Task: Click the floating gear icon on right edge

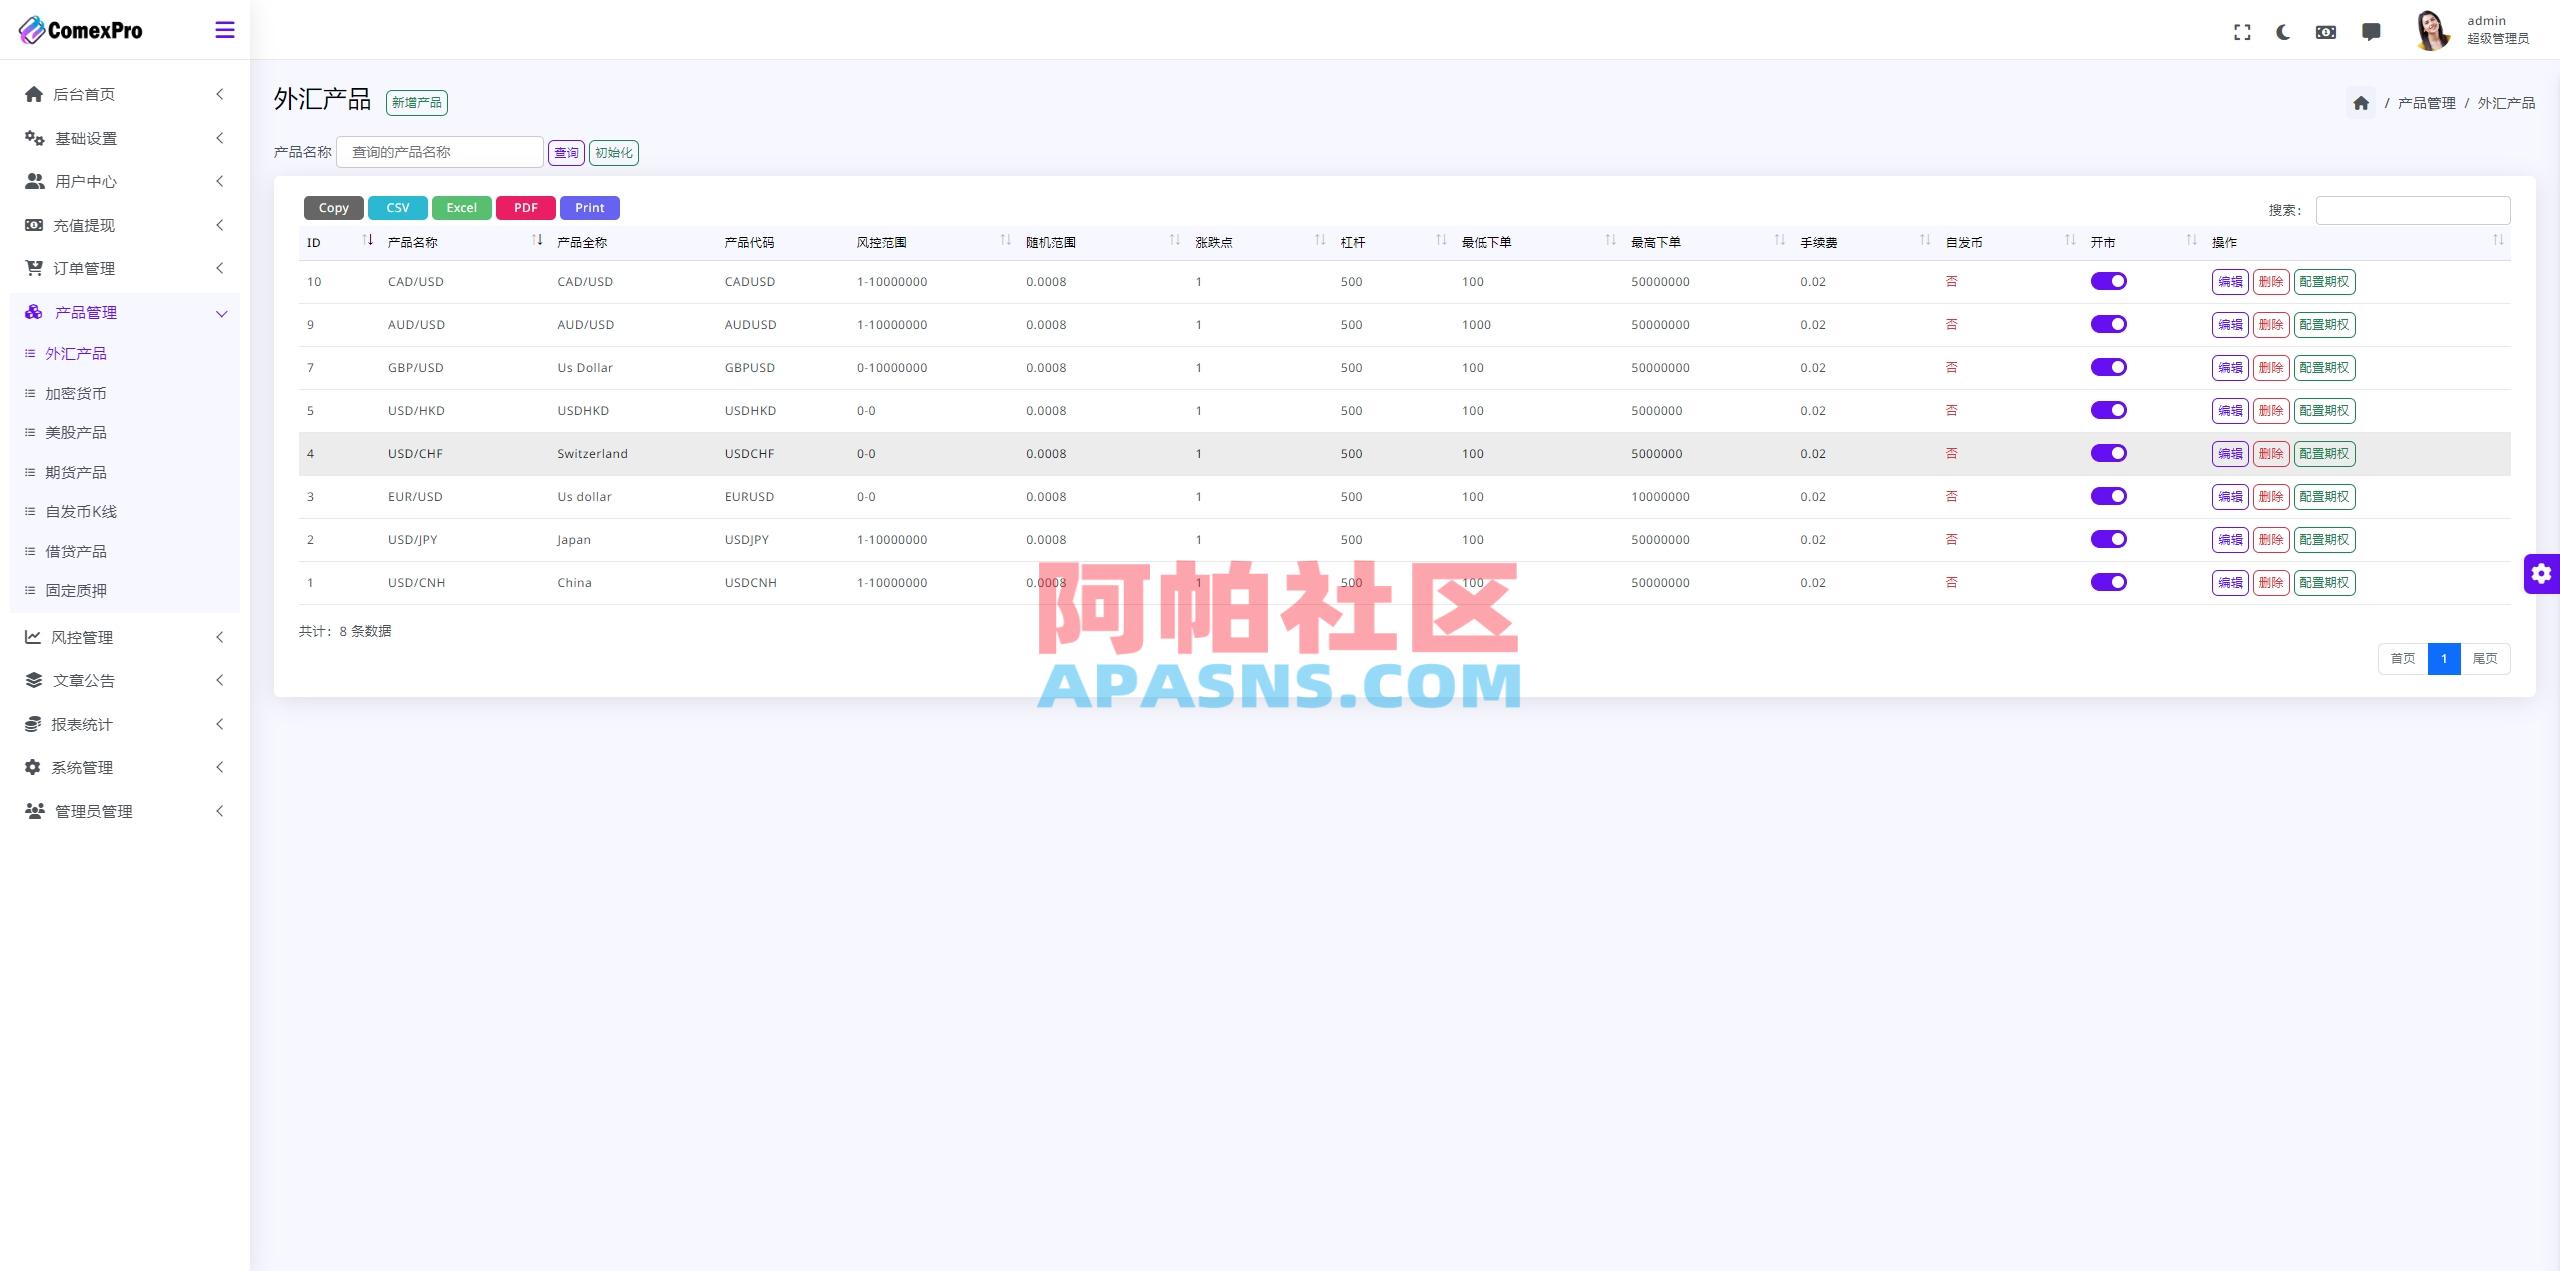Action: (2542, 573)
